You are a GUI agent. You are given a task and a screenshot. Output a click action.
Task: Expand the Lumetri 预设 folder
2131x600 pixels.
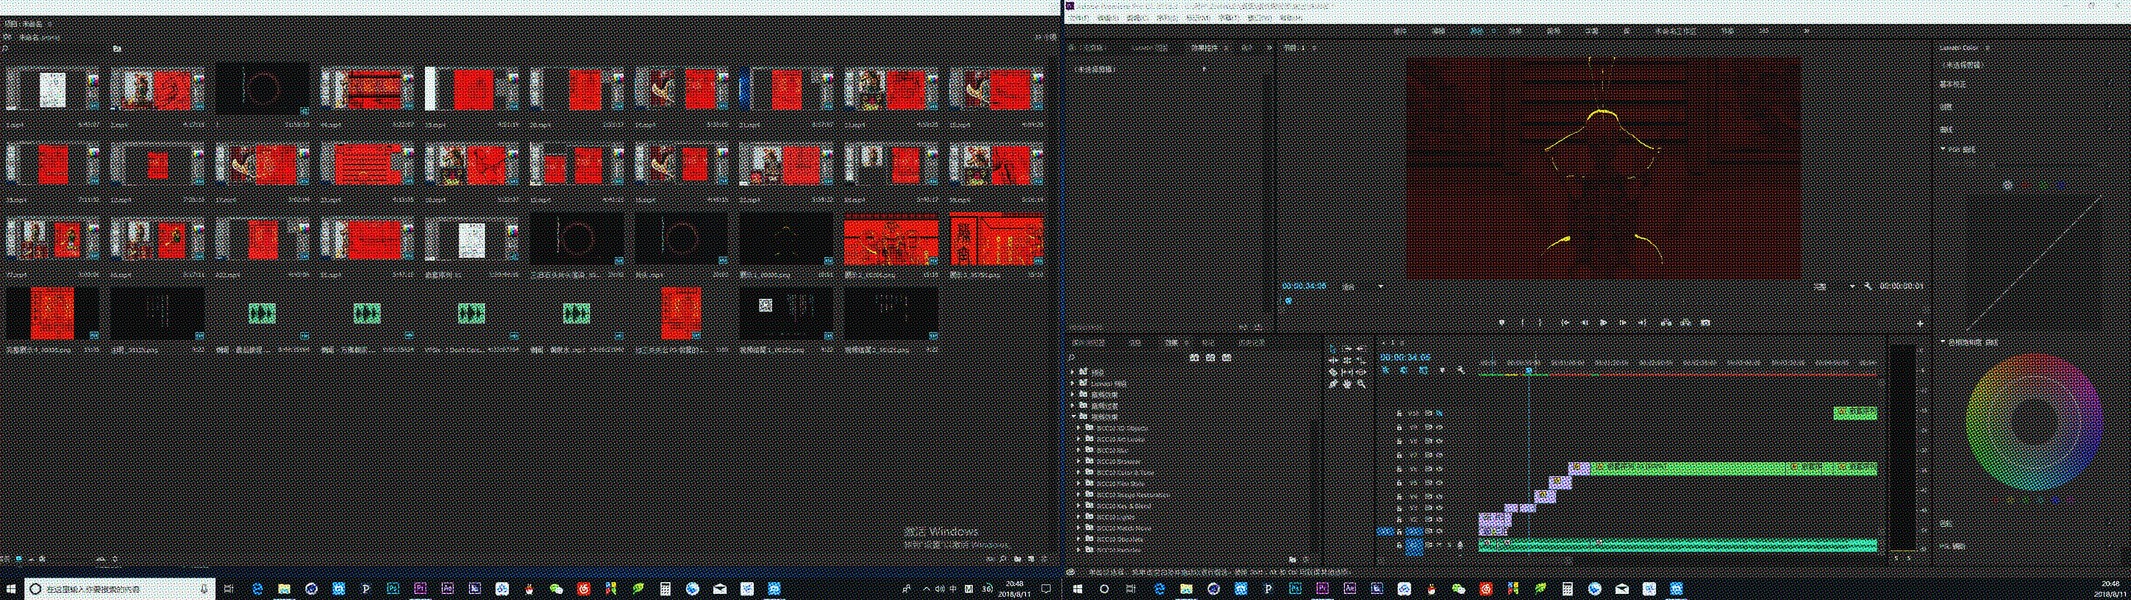pos(1072,383)
